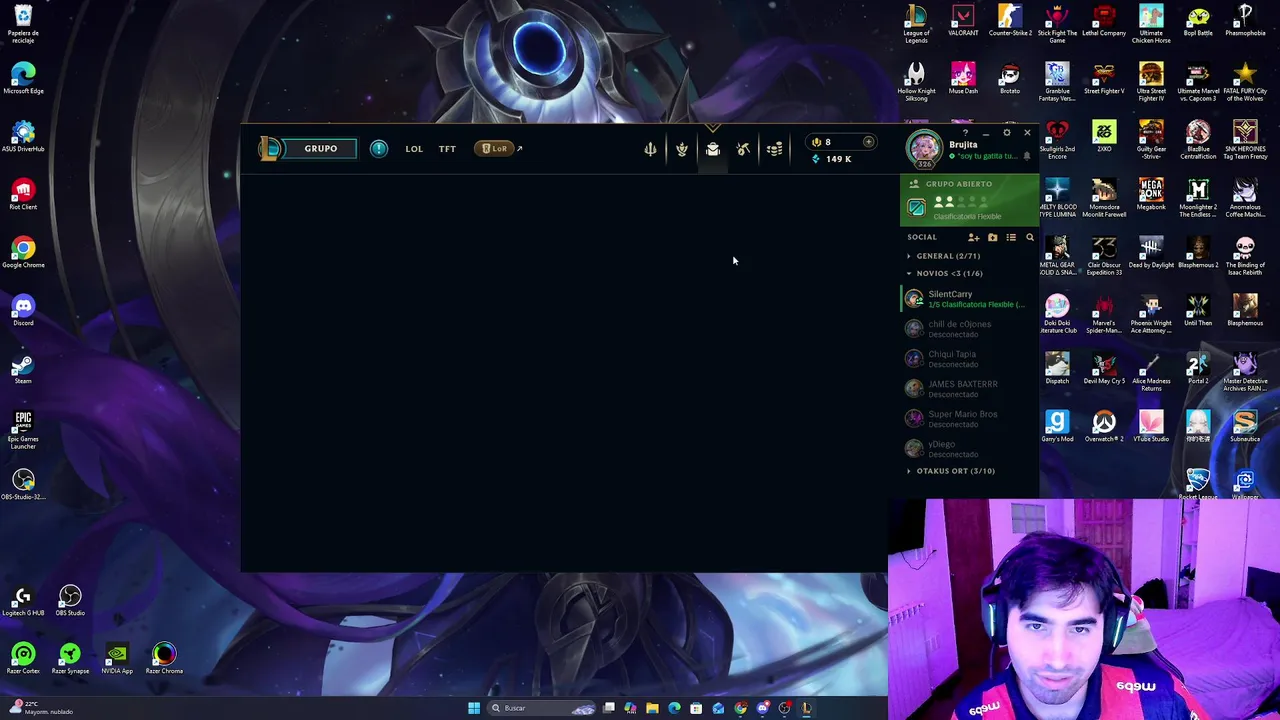Switch to the LOL tab
Viewport: 1280px width, 720px height.
pyautogui.click(x=414, y=149)
